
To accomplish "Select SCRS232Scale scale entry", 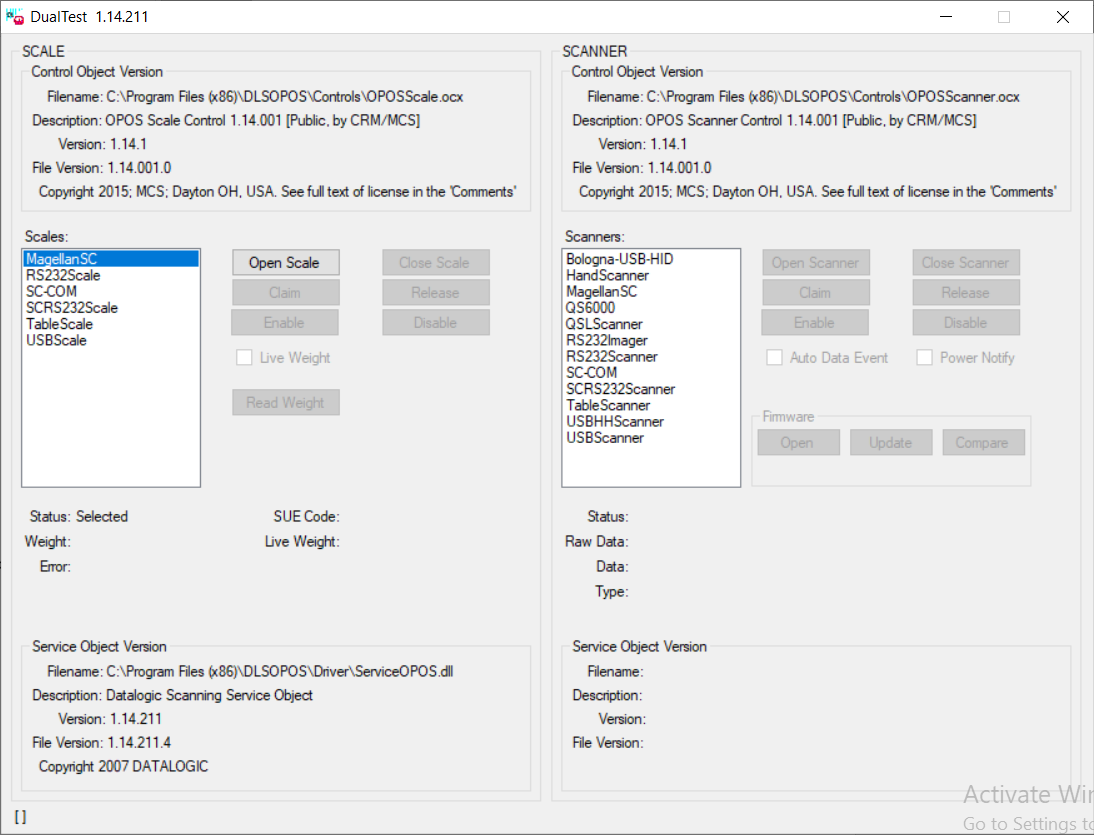I will pyautogui.click(x=72, y=308).
